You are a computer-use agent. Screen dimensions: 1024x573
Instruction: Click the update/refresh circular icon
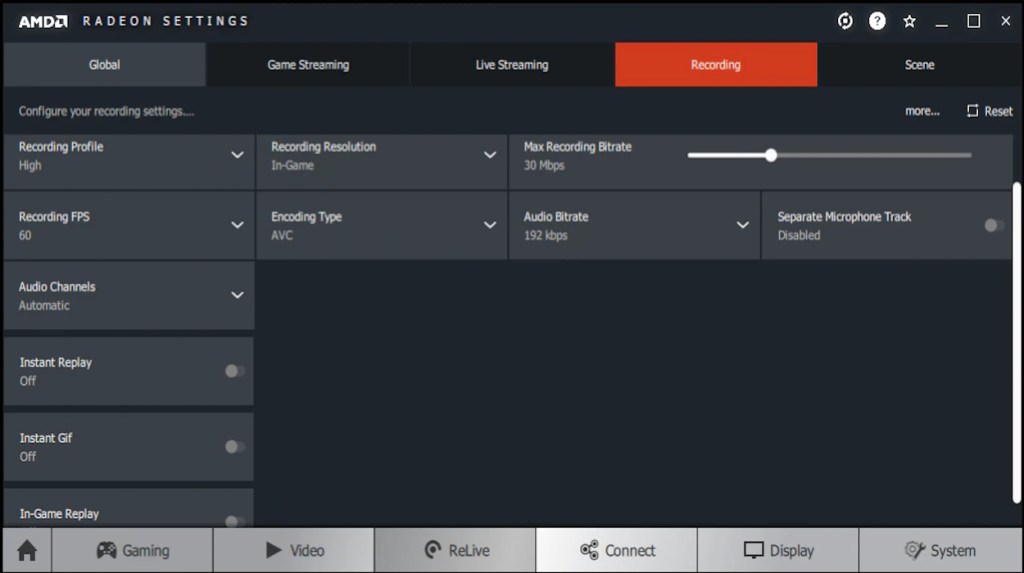[x=845, y=21]
